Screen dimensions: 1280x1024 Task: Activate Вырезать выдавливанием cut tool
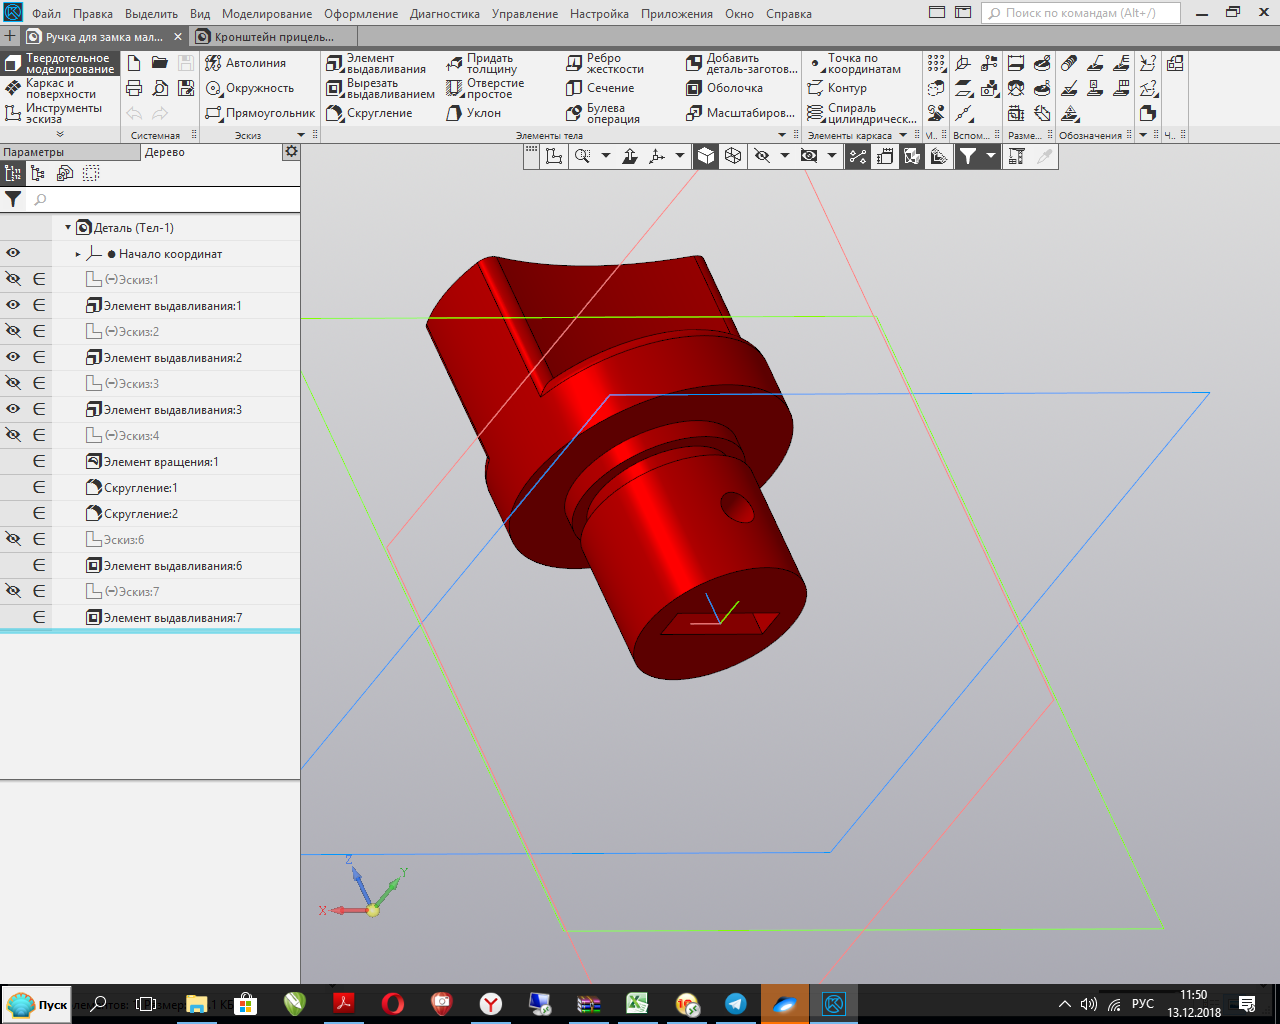(x=380, y=88)
